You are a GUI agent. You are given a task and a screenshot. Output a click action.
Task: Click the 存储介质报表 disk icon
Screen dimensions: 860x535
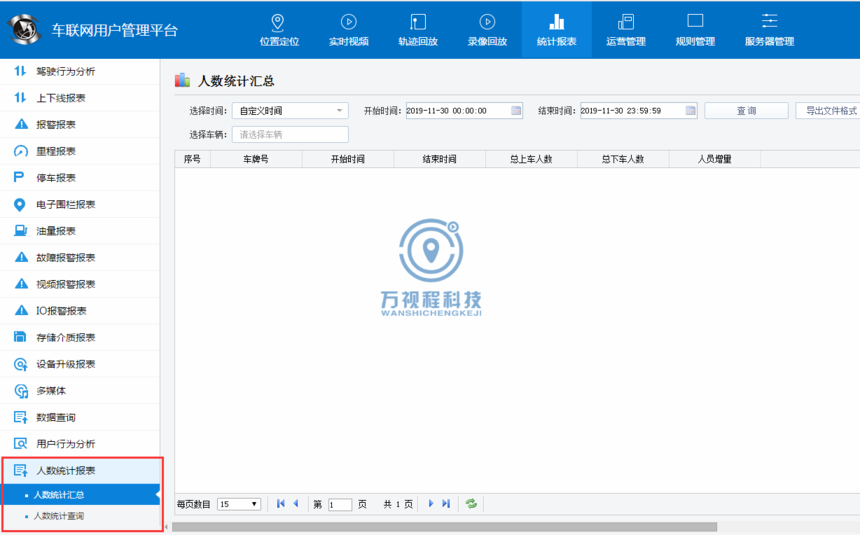pos(20,337)
